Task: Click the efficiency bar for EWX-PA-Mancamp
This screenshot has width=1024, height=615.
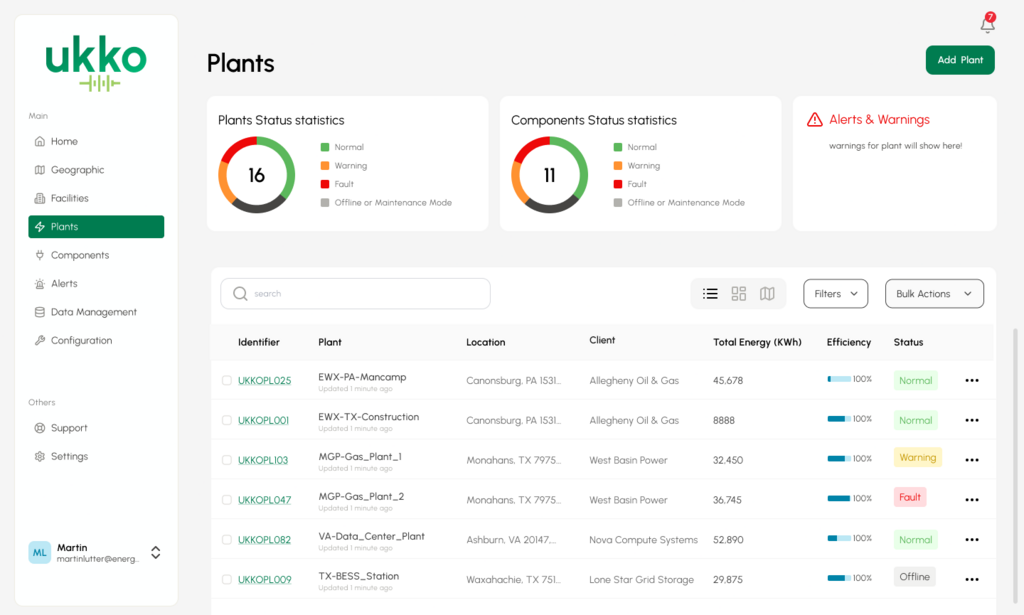Action: [839, 380]
